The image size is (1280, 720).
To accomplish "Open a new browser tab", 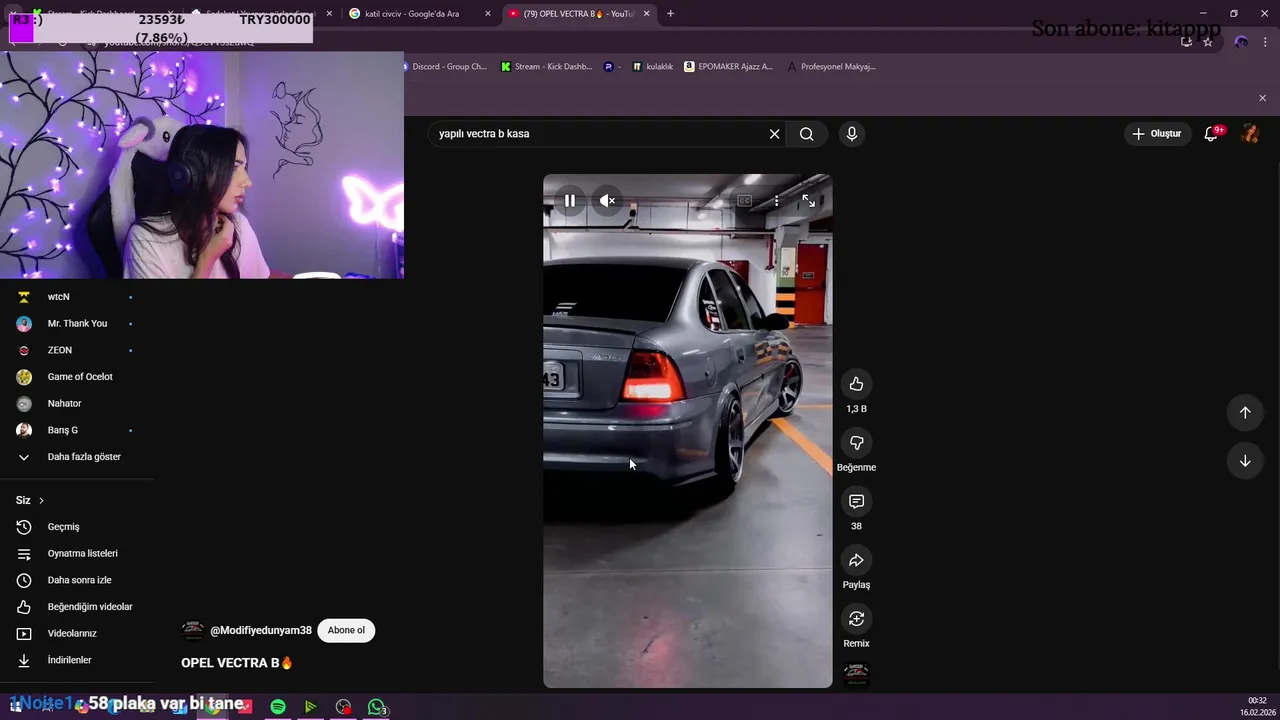I will point(670,14).
